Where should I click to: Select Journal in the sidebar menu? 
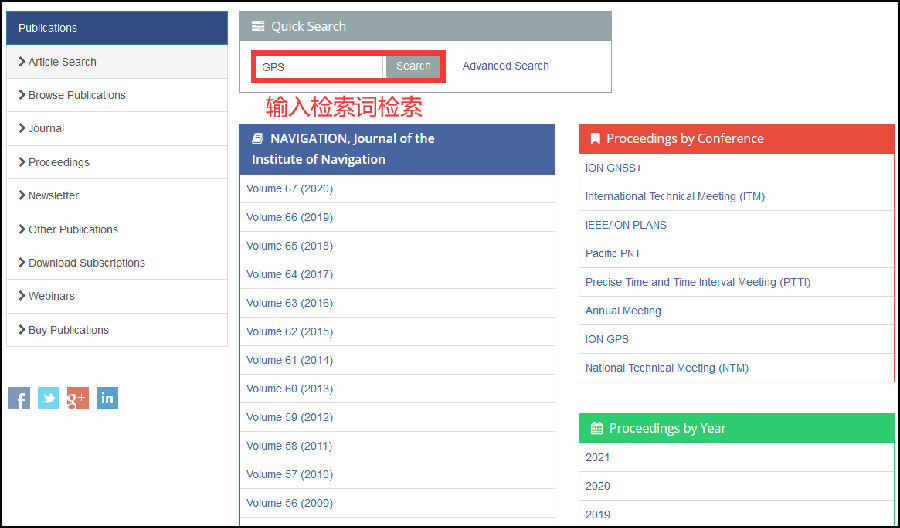pyautogui.click(x=117, y=128)
